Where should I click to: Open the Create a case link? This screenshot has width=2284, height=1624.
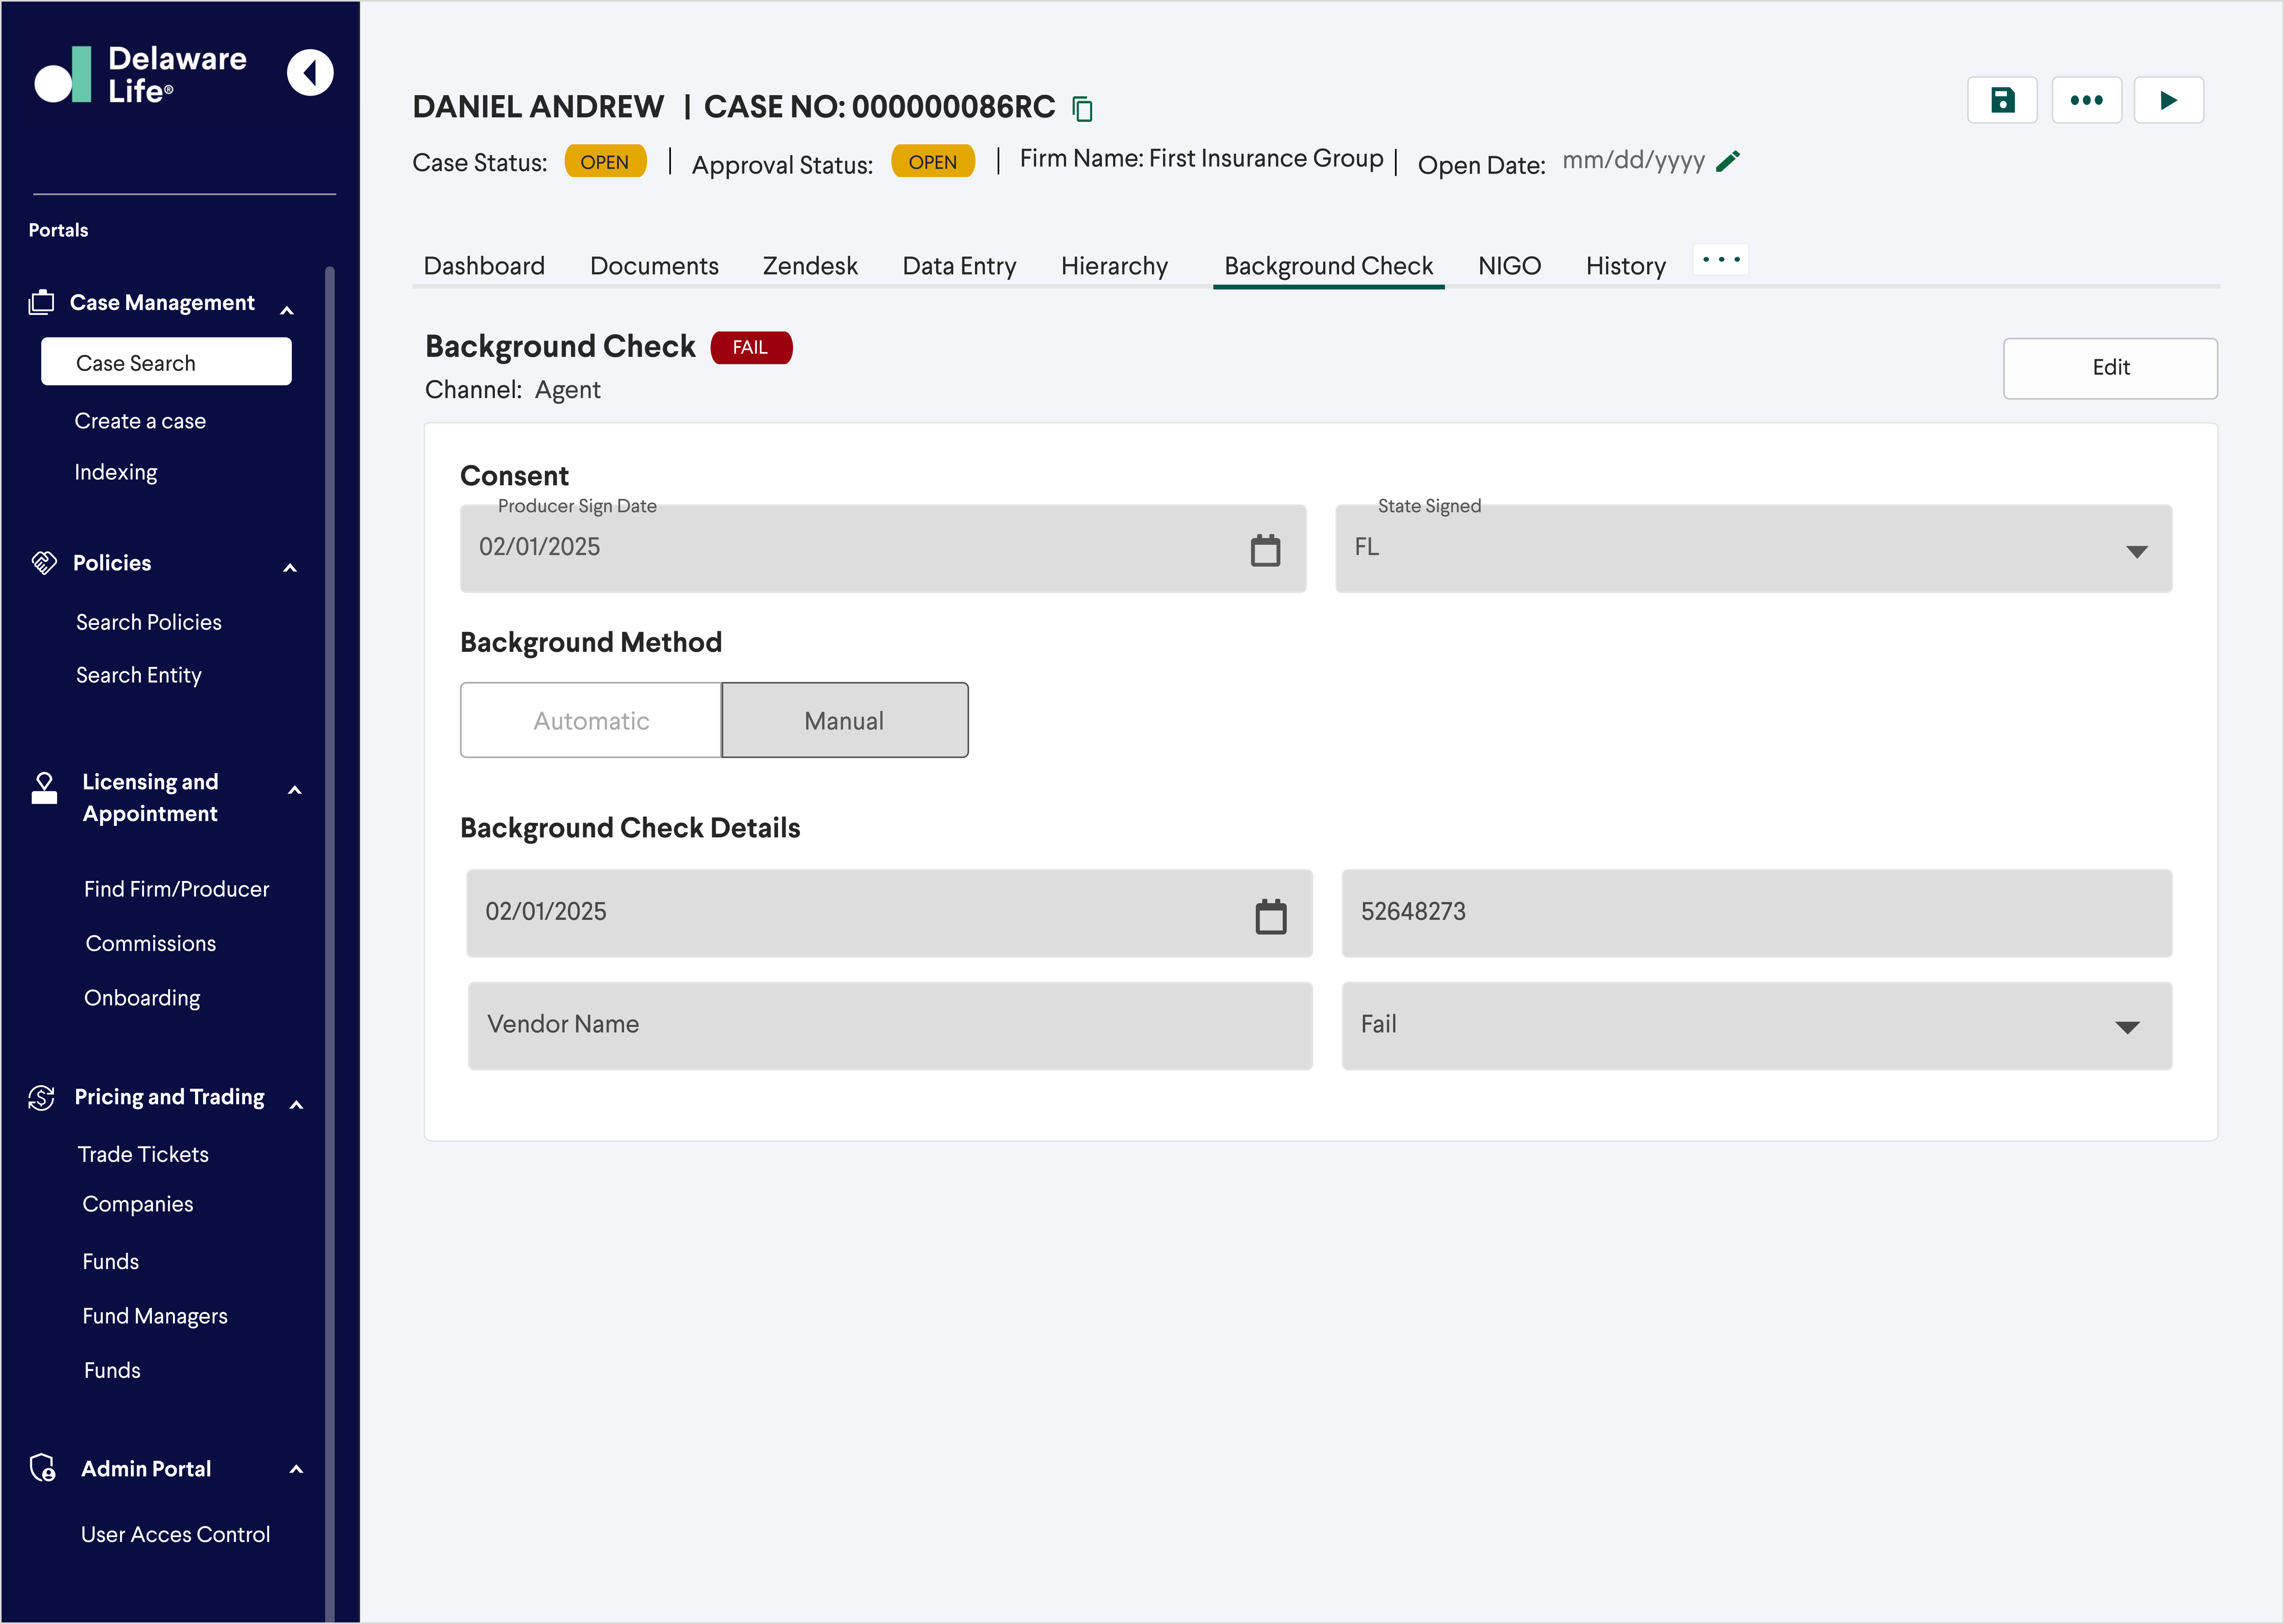pos(140,421)
